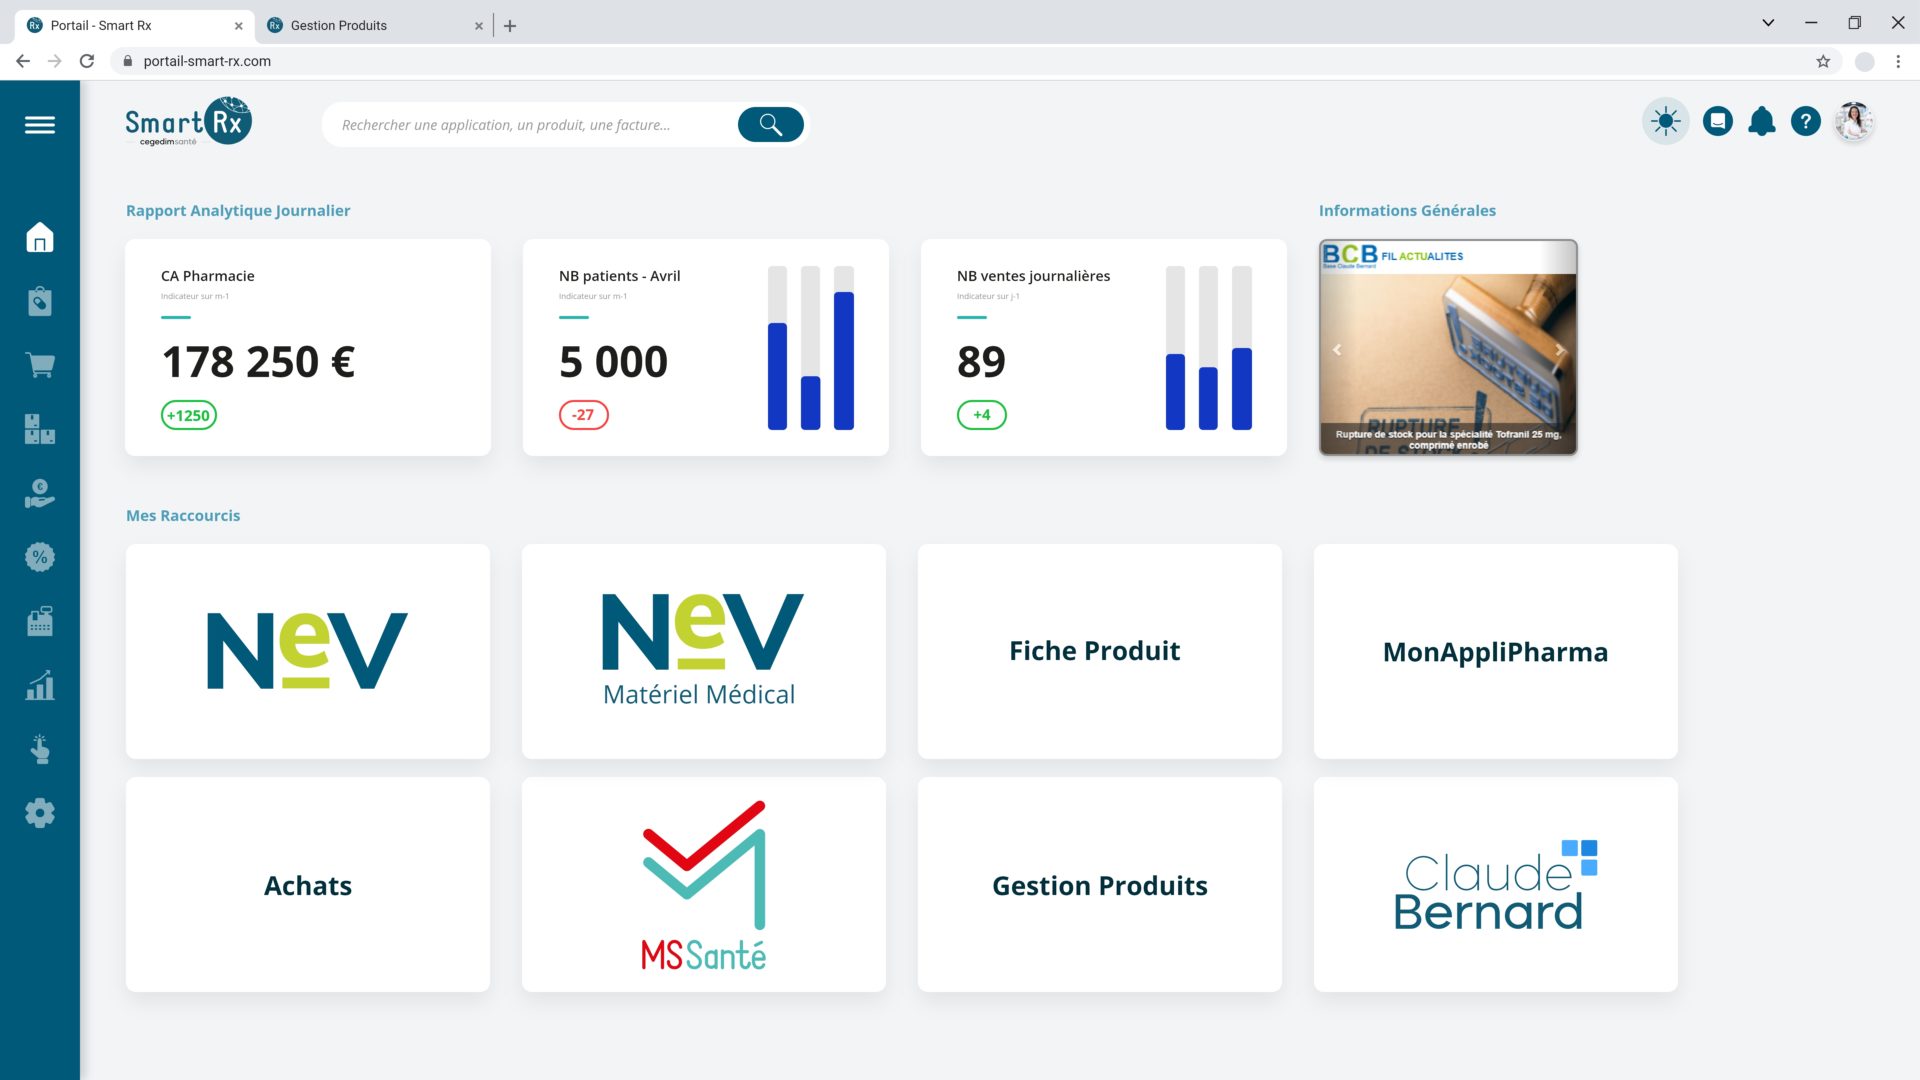
Task: Open the user profile avatar
Action: pos(1854,122)
